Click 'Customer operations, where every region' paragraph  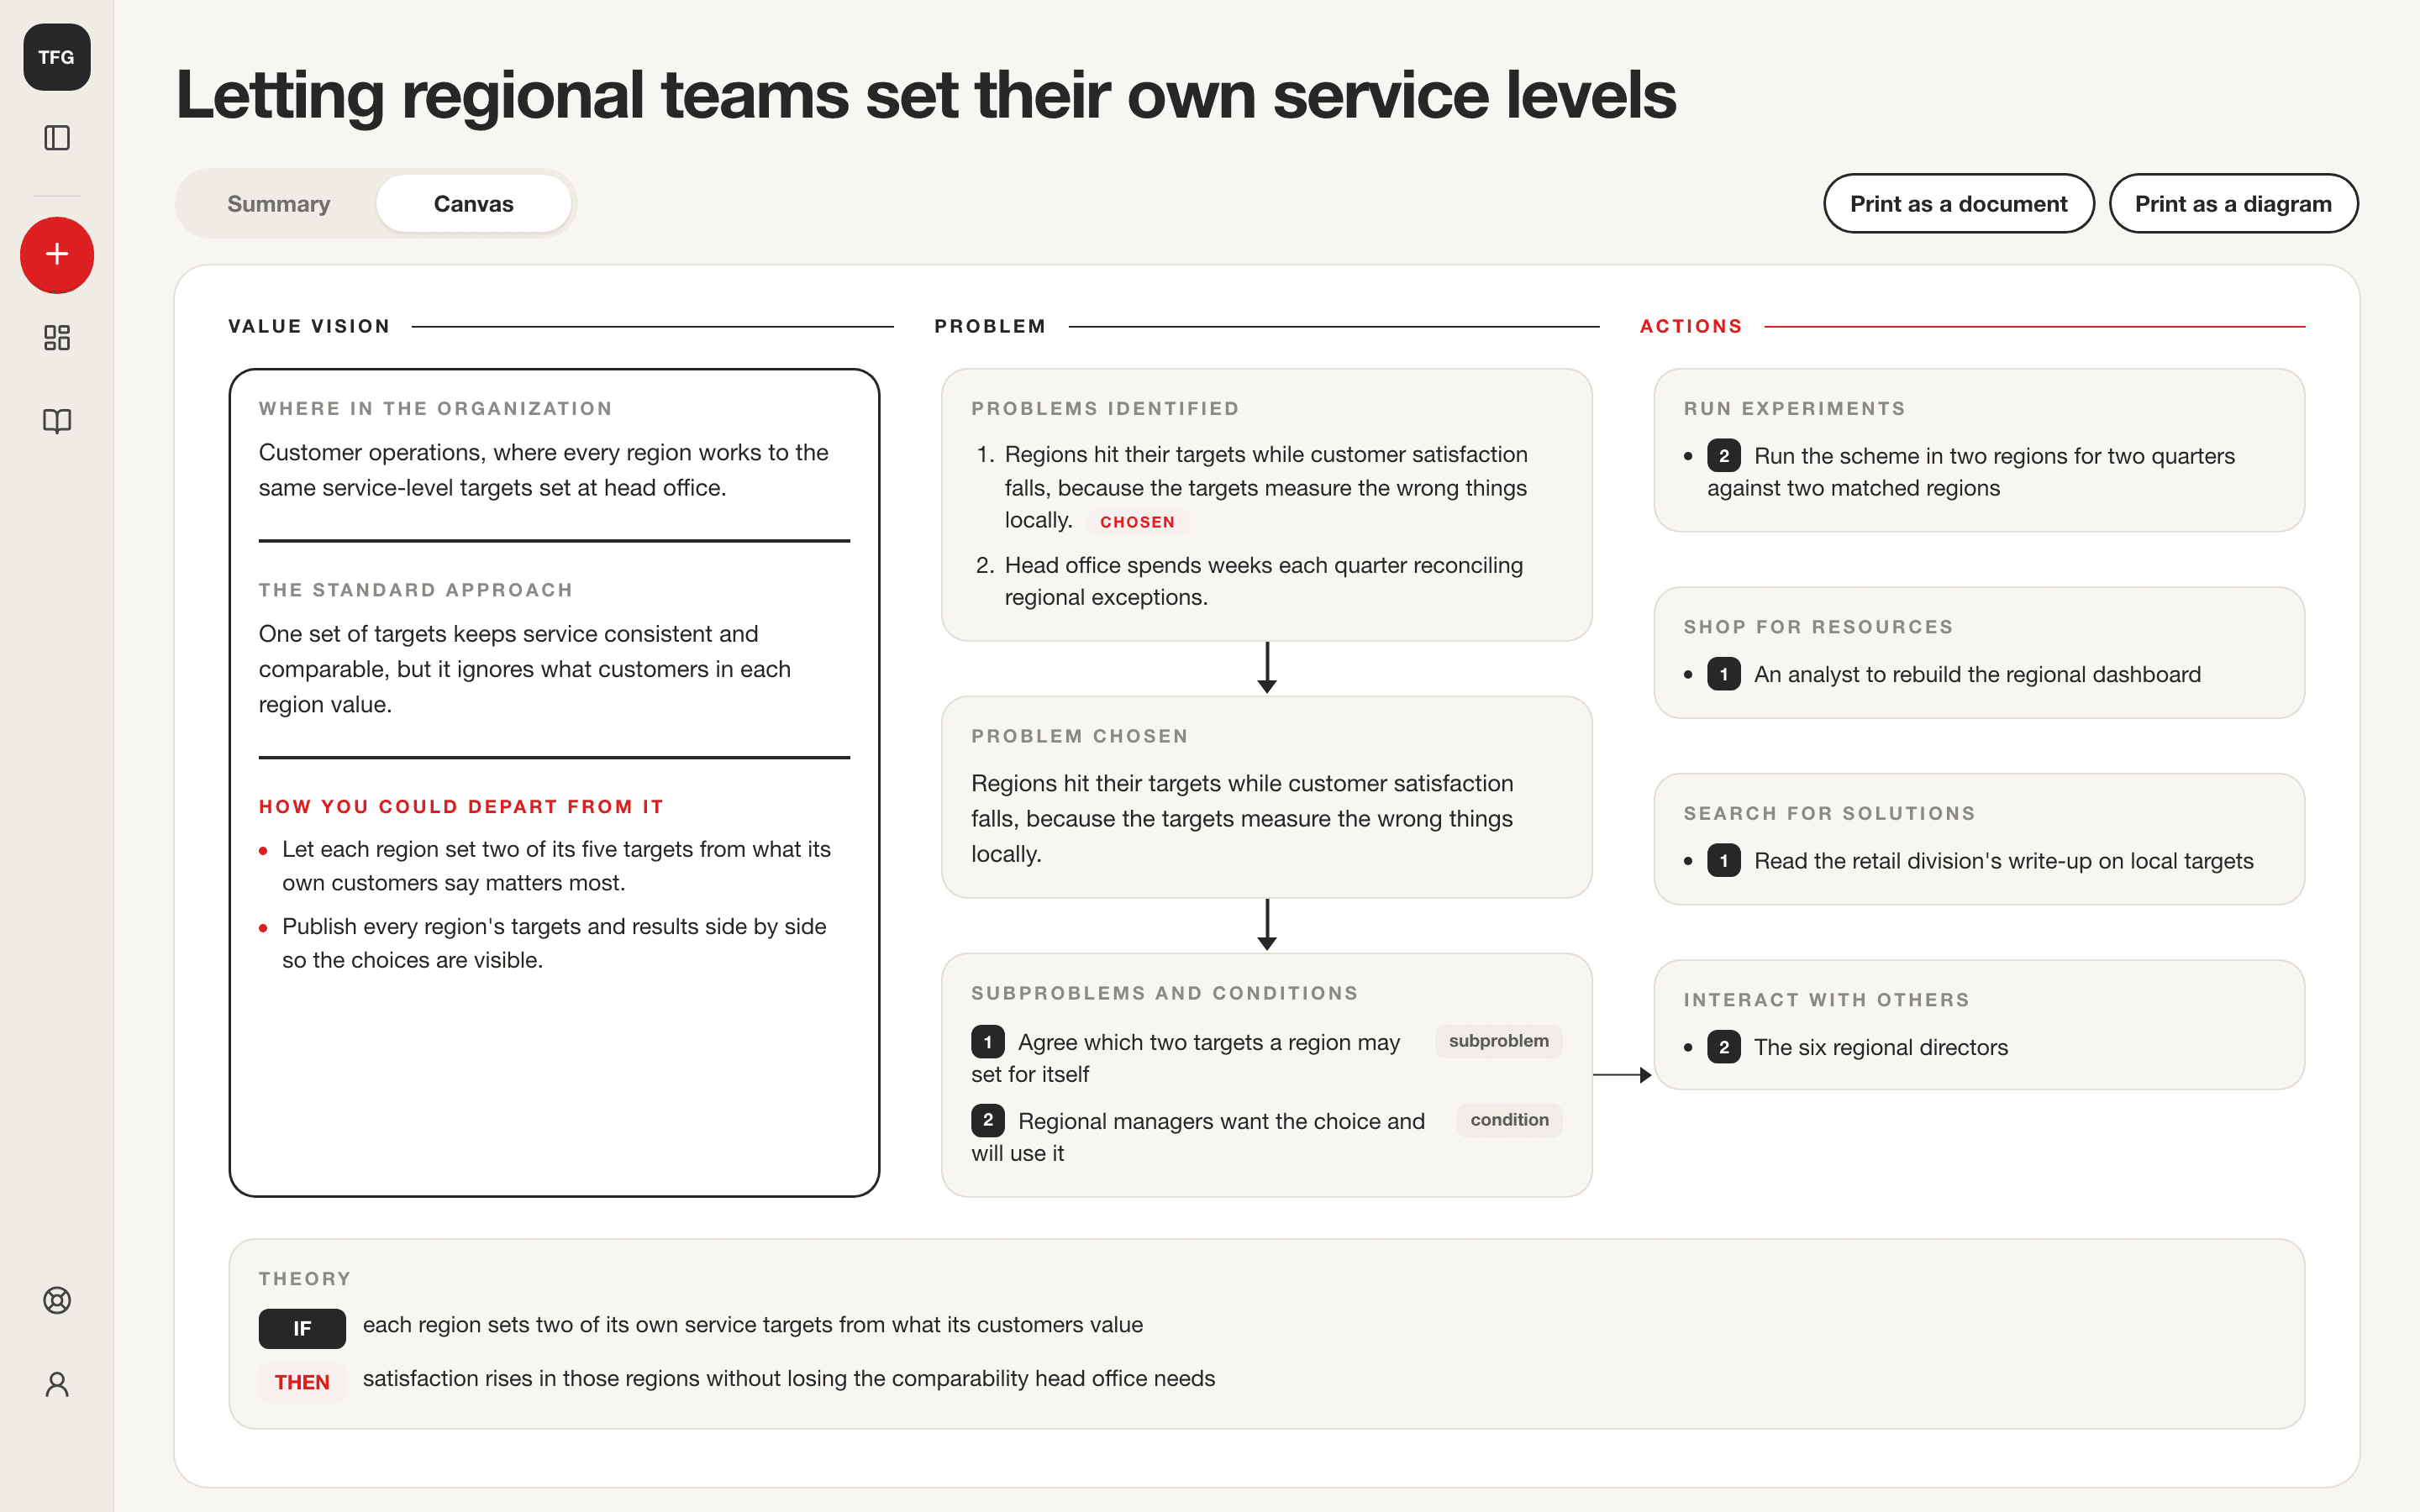544,470
